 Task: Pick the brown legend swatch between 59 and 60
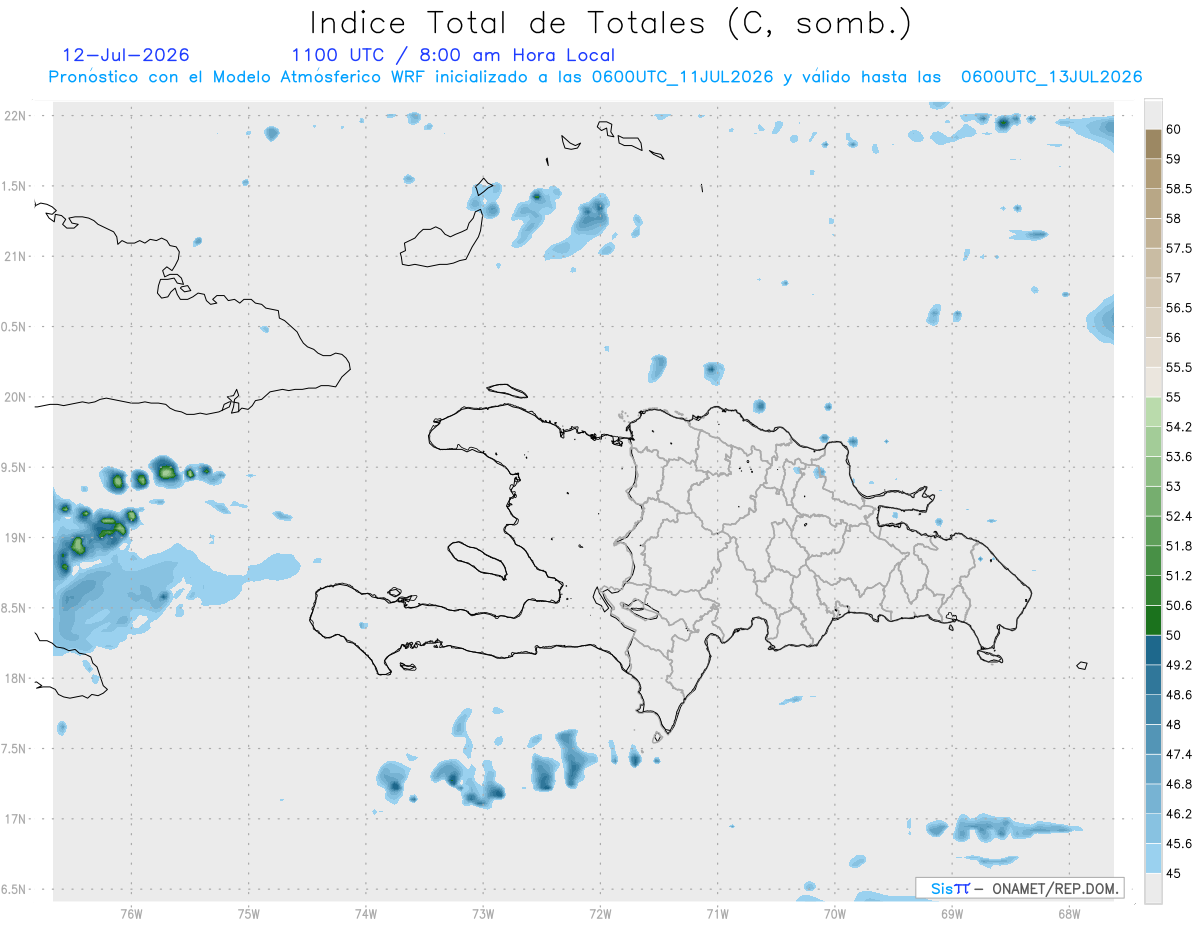(1153, 144)
